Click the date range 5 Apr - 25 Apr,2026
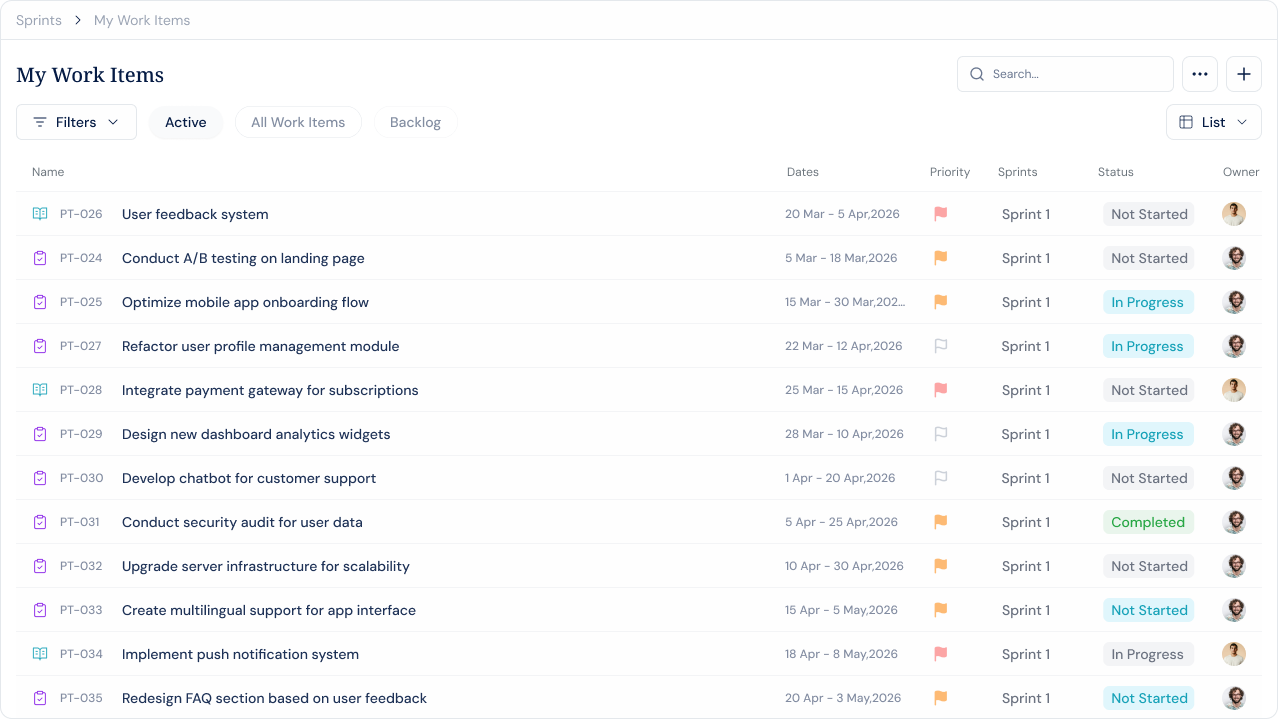 [x=842, y=522]
